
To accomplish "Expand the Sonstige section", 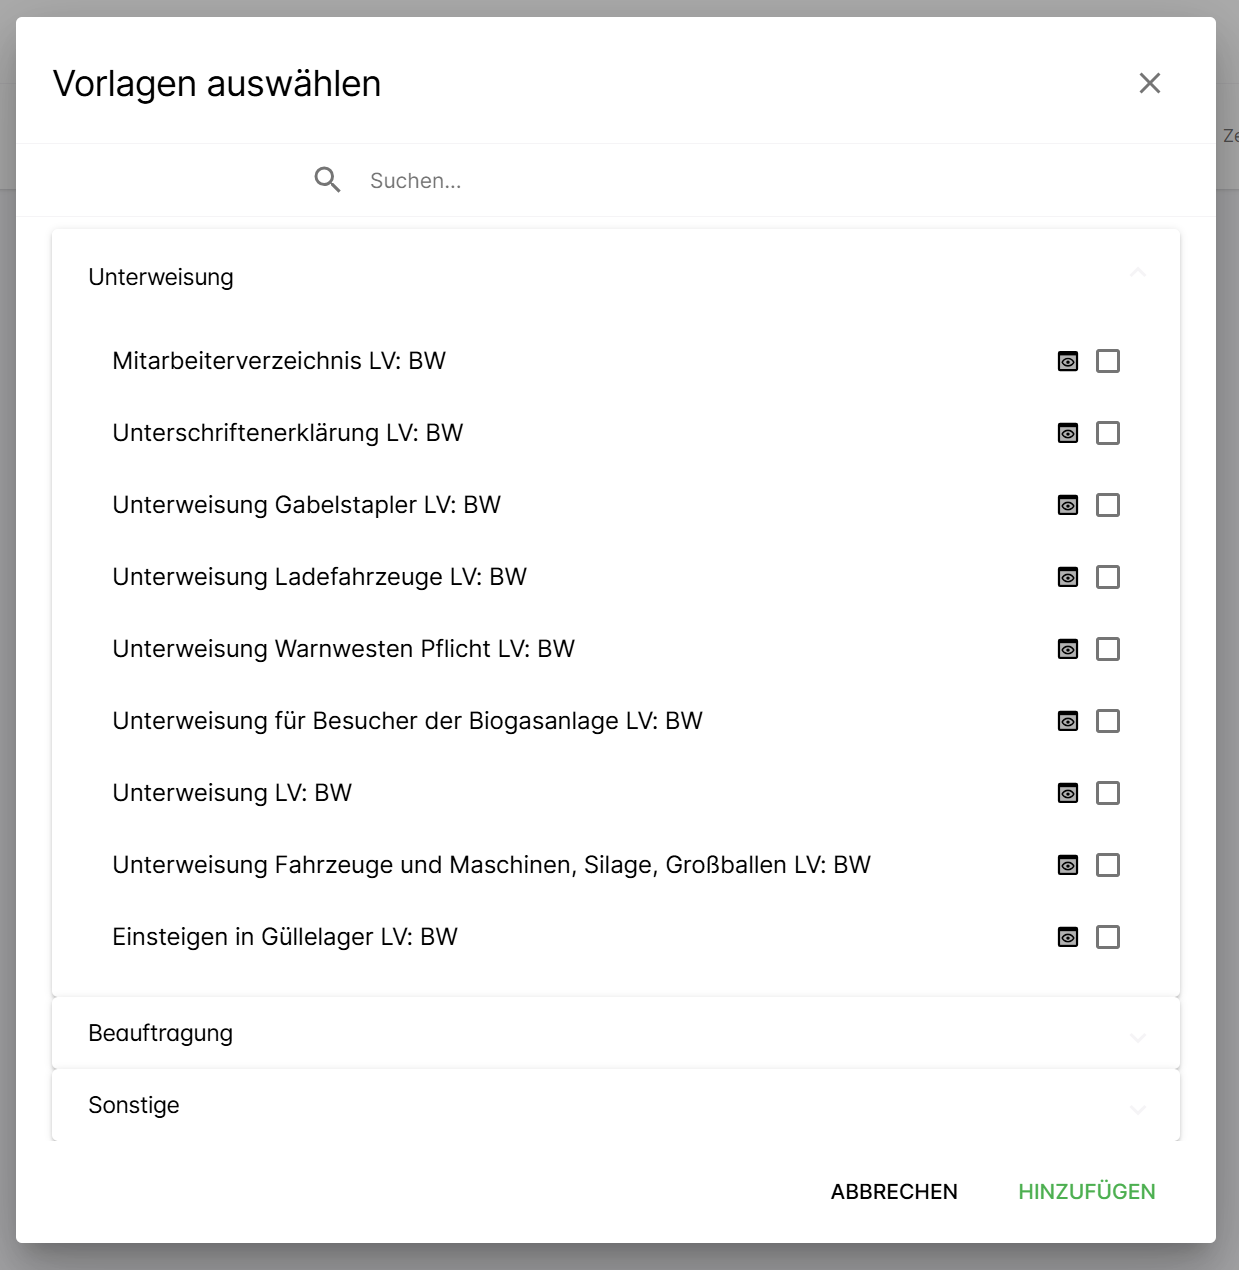I will 1137,1108.
